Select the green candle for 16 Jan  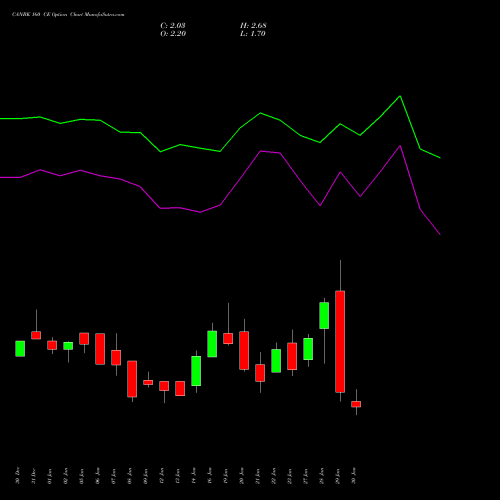[212, 344]
